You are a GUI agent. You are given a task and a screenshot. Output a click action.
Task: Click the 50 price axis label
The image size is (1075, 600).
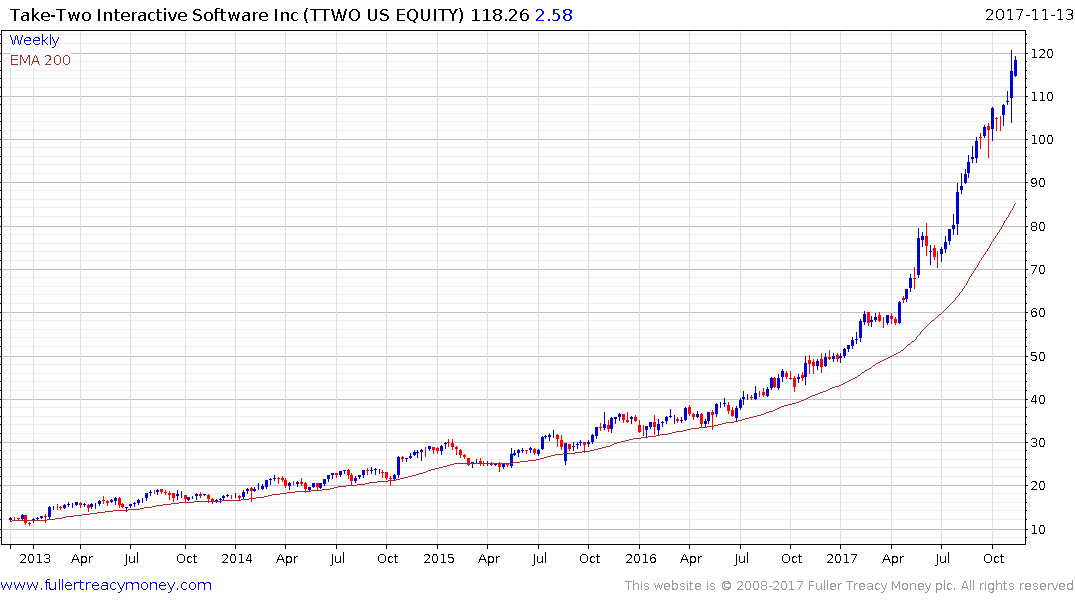[1038, 356]
